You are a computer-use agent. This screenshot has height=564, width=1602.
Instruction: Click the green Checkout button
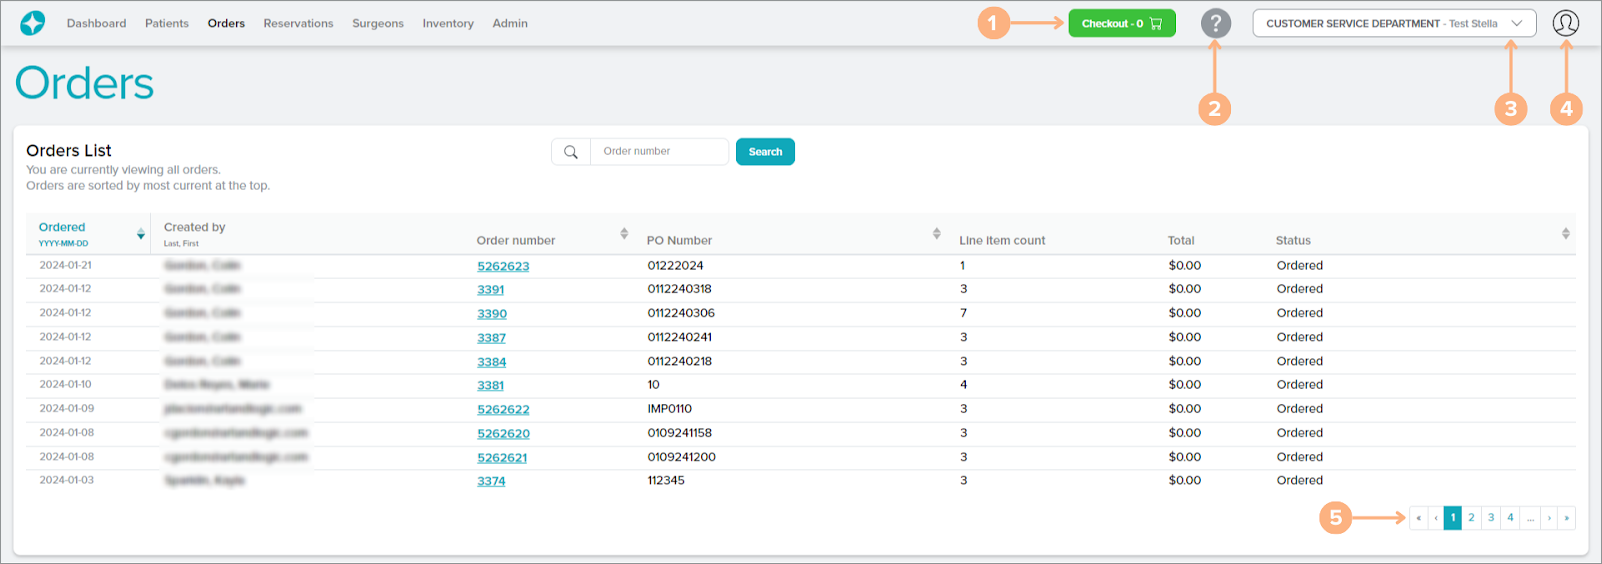tap(1121, 23)
